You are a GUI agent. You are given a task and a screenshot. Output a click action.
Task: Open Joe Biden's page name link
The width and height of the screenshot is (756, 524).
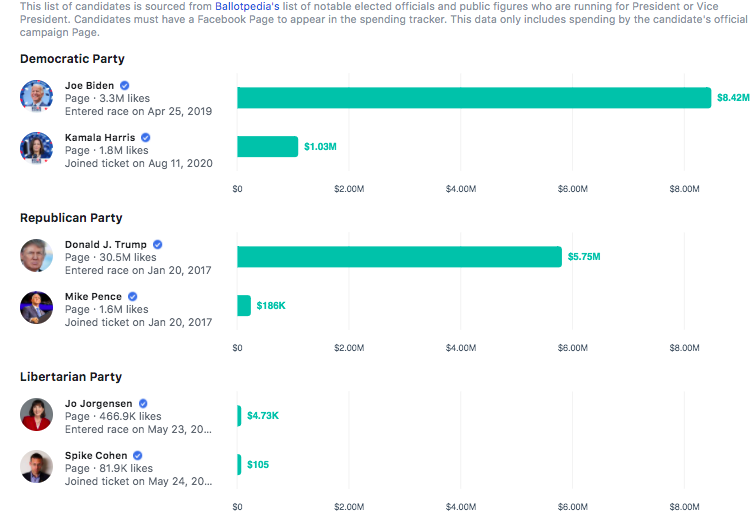point(89,86)
